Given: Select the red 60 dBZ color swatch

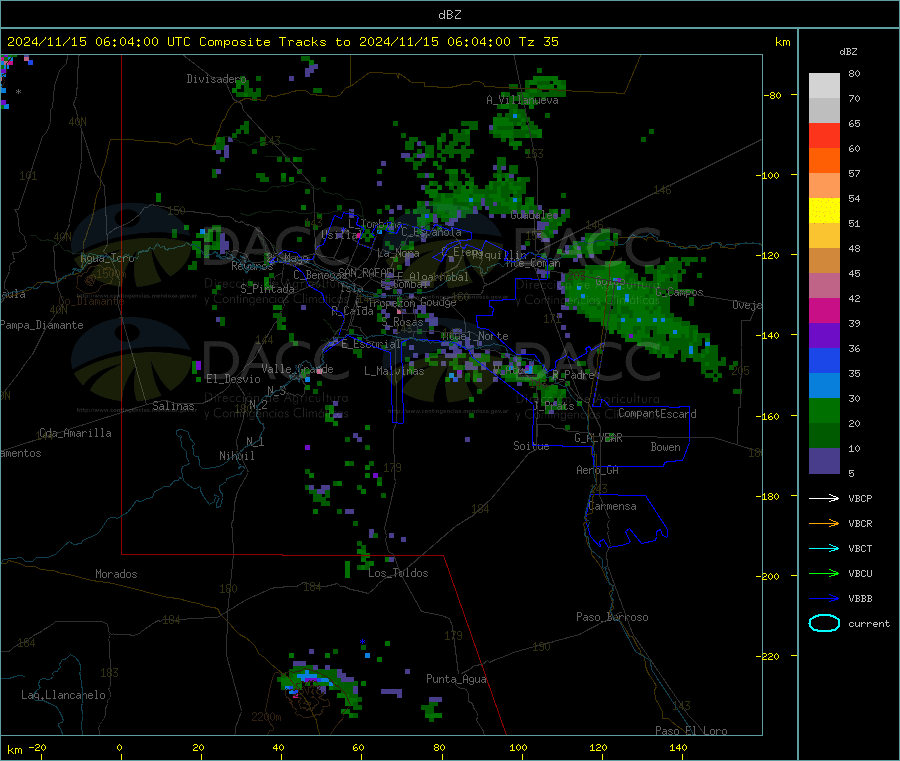Looking at the screenshot, I should point(824,135).
